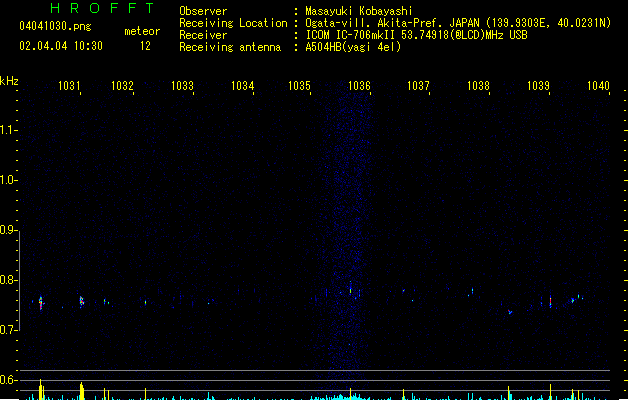Viewport: 629px width, 400px height.
Task: Click the 1038 time axis label
Action: [x=478, y=85]
